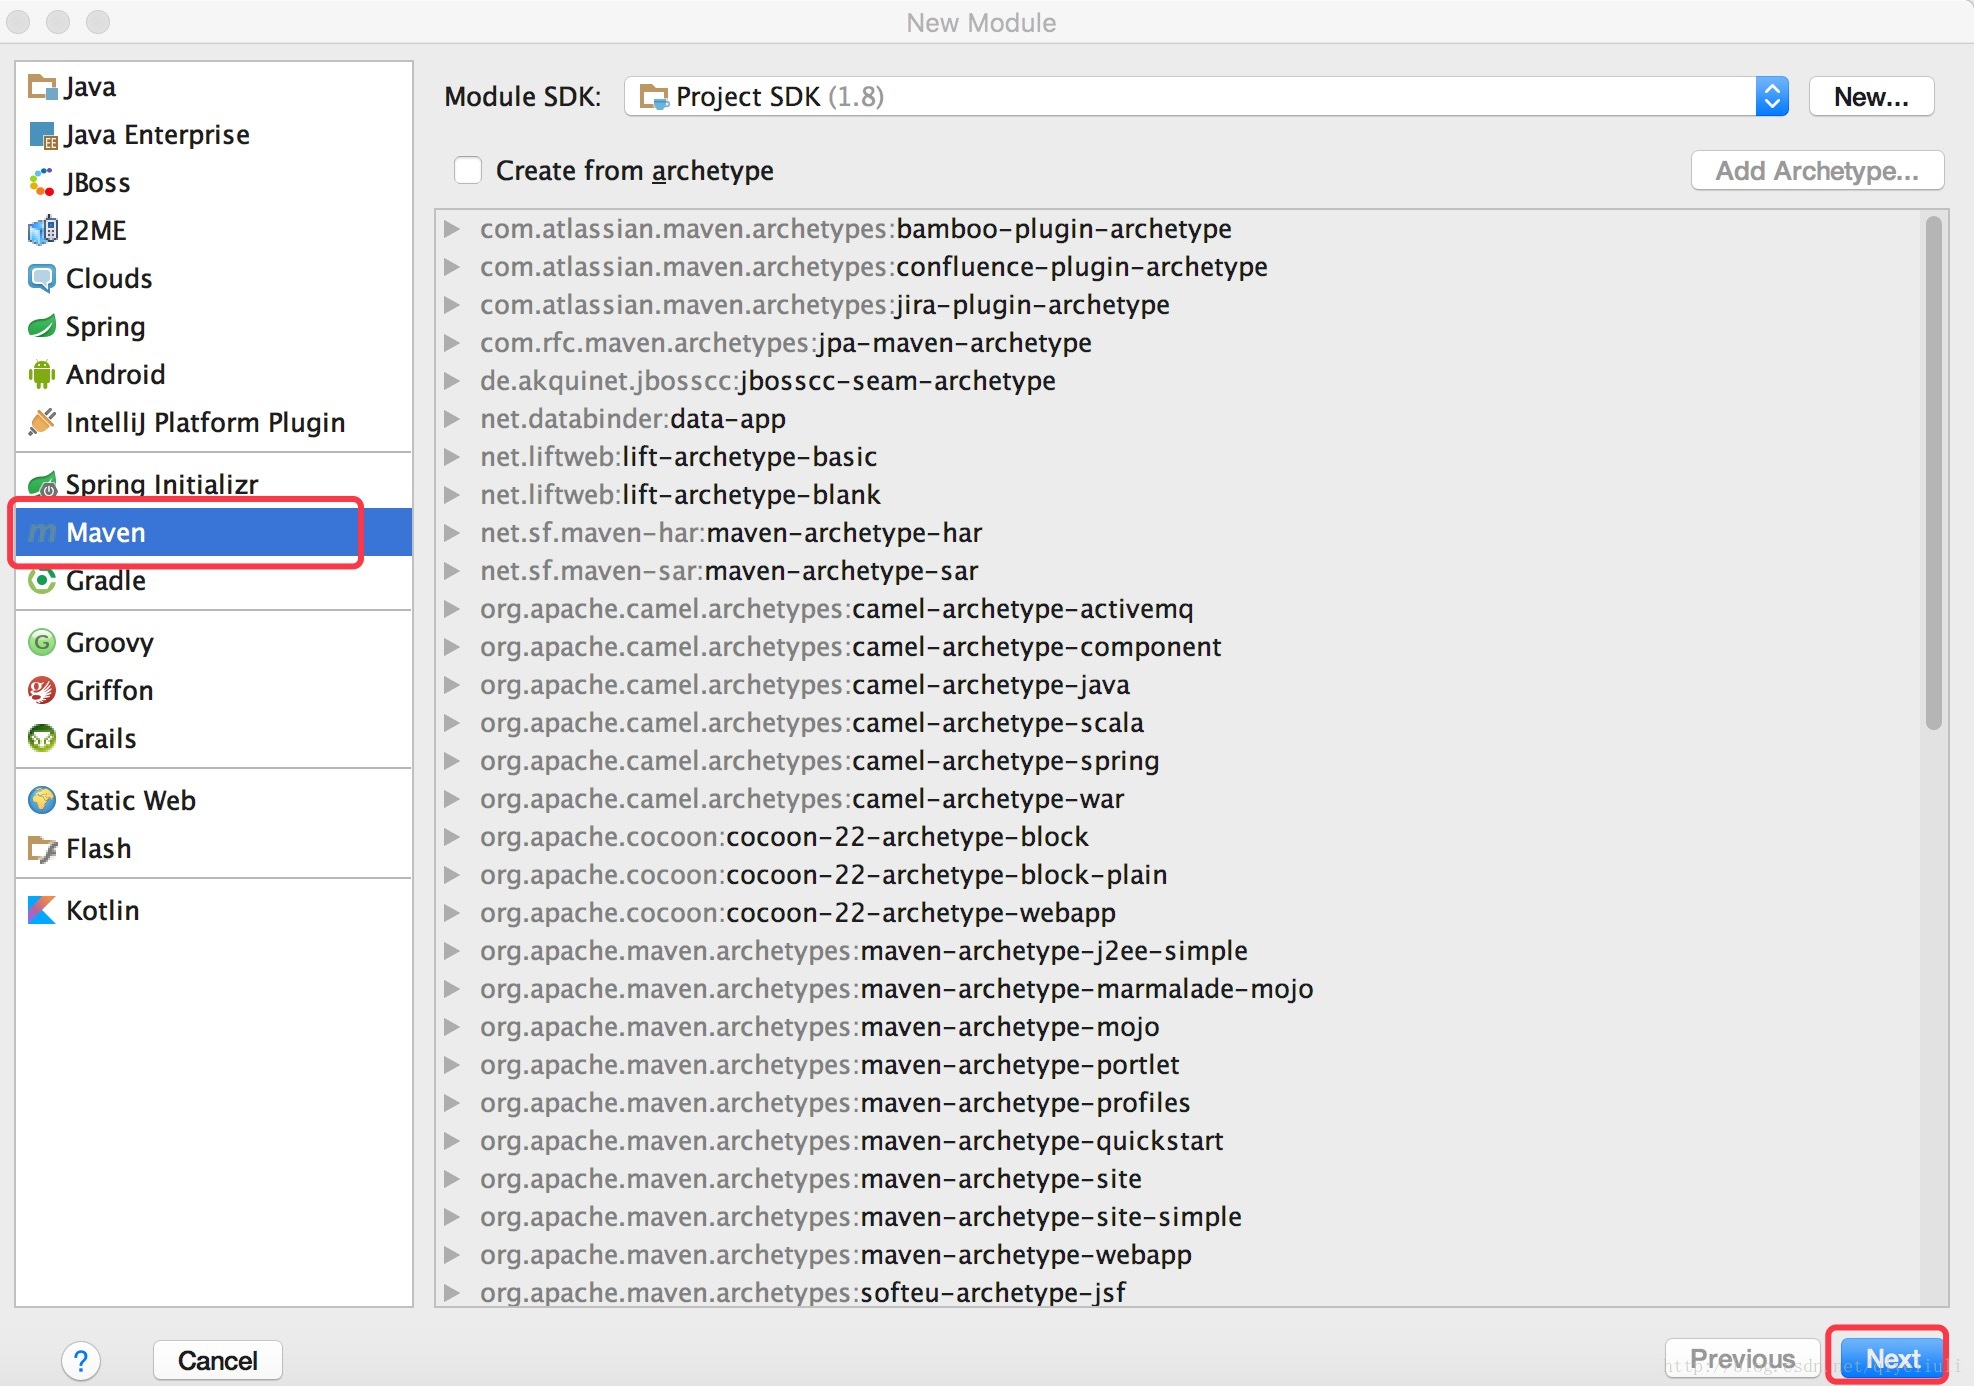
Task: Click the Kotlin icon
Action: pyautogui.click(x=42, y=911)
